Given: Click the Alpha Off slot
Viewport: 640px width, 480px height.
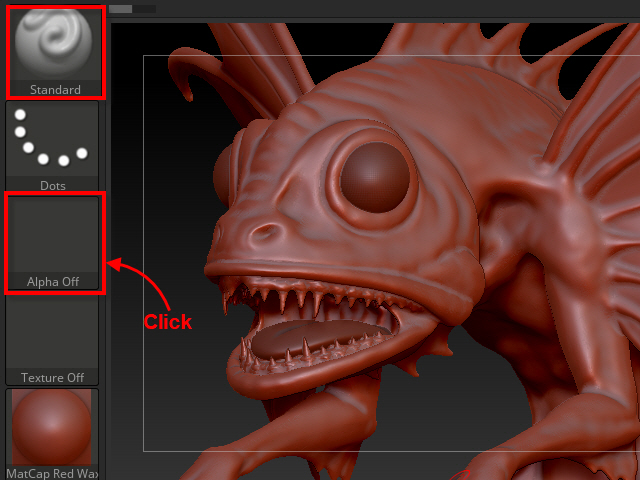Looking at the screenshot, I should (53, 242).
